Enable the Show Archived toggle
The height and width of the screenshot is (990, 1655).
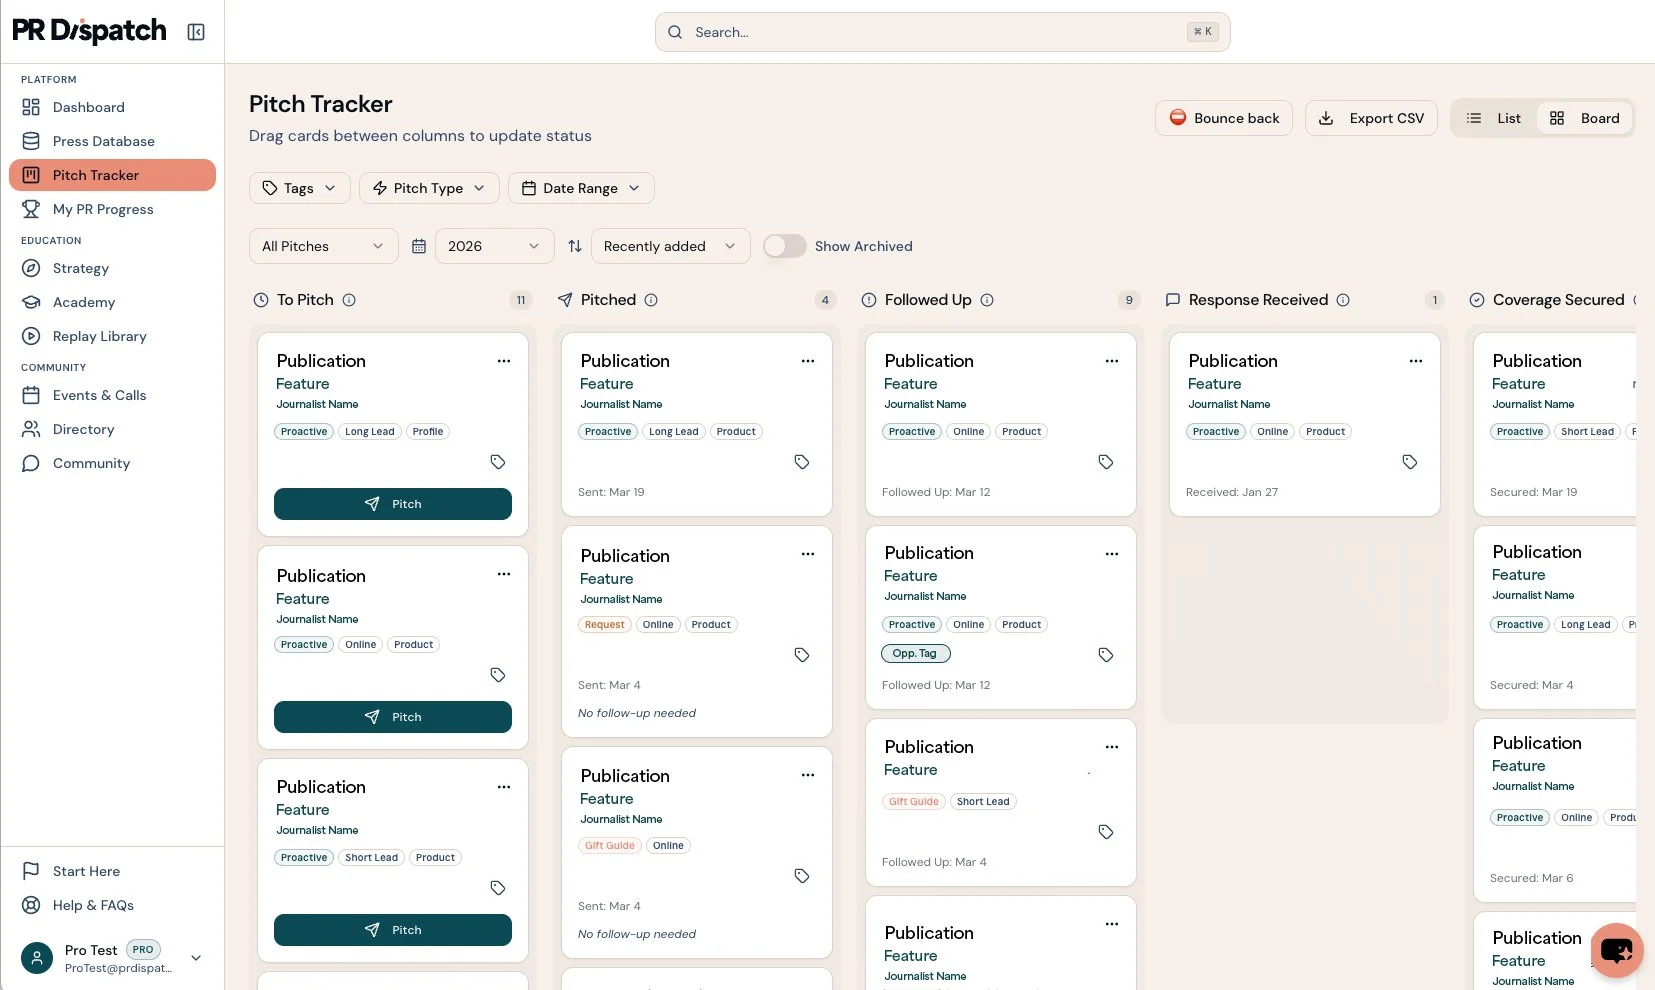(784, 246)
